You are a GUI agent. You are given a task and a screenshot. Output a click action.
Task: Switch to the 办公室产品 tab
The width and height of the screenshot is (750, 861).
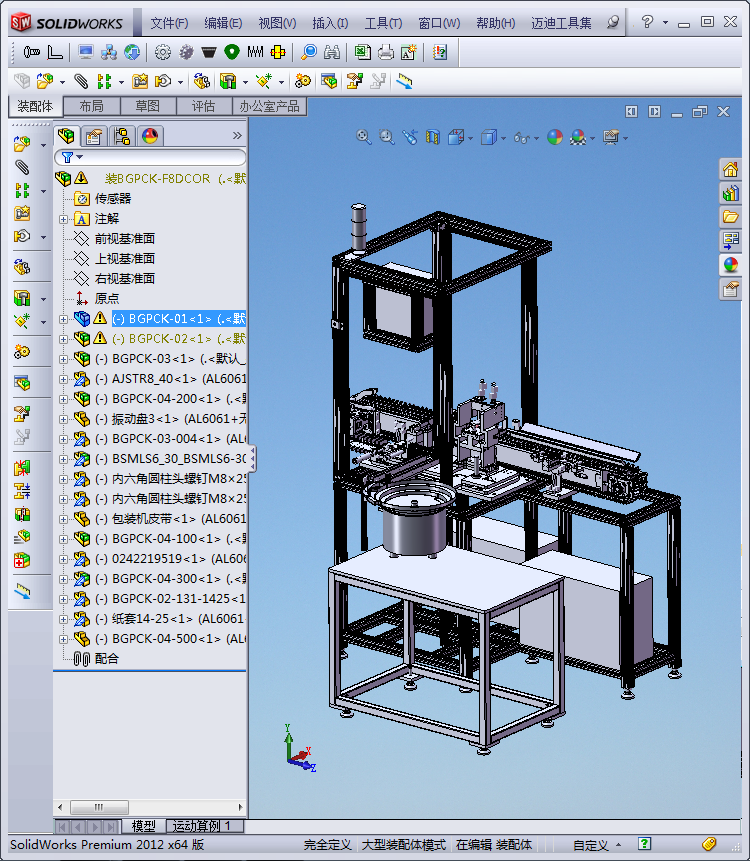click(x=270, y=106)
